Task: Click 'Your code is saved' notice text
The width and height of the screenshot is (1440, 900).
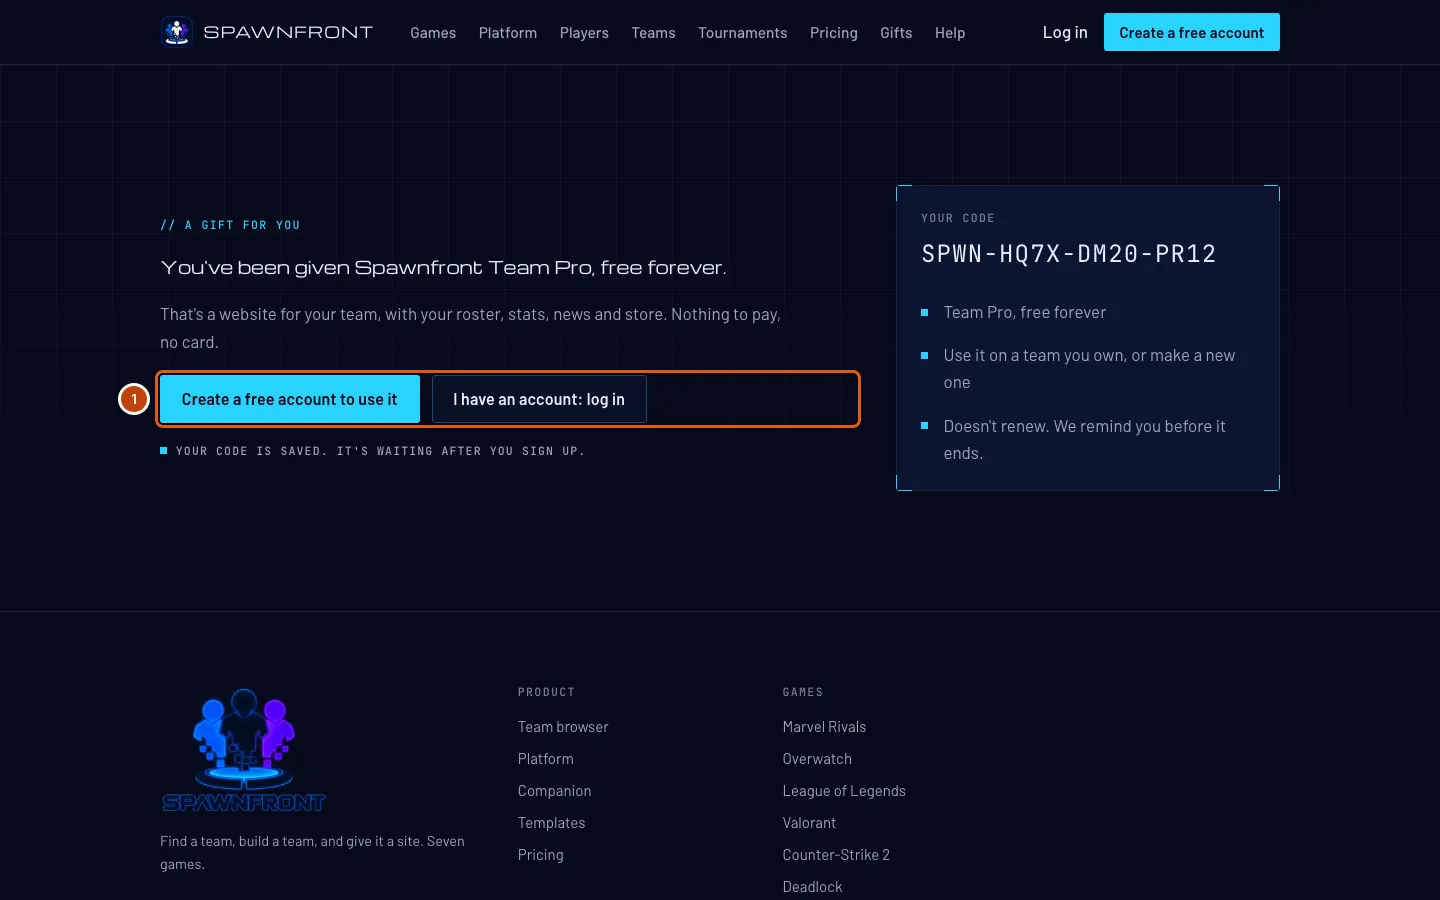Action: (380, 451)
